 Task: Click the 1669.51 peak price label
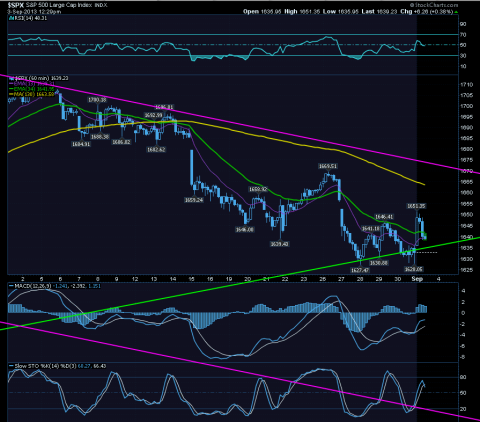click(x=328, y=166)
